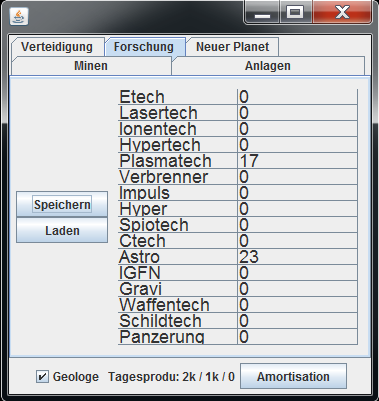
Task: Click the Etech level value cell
Action: 297,97
